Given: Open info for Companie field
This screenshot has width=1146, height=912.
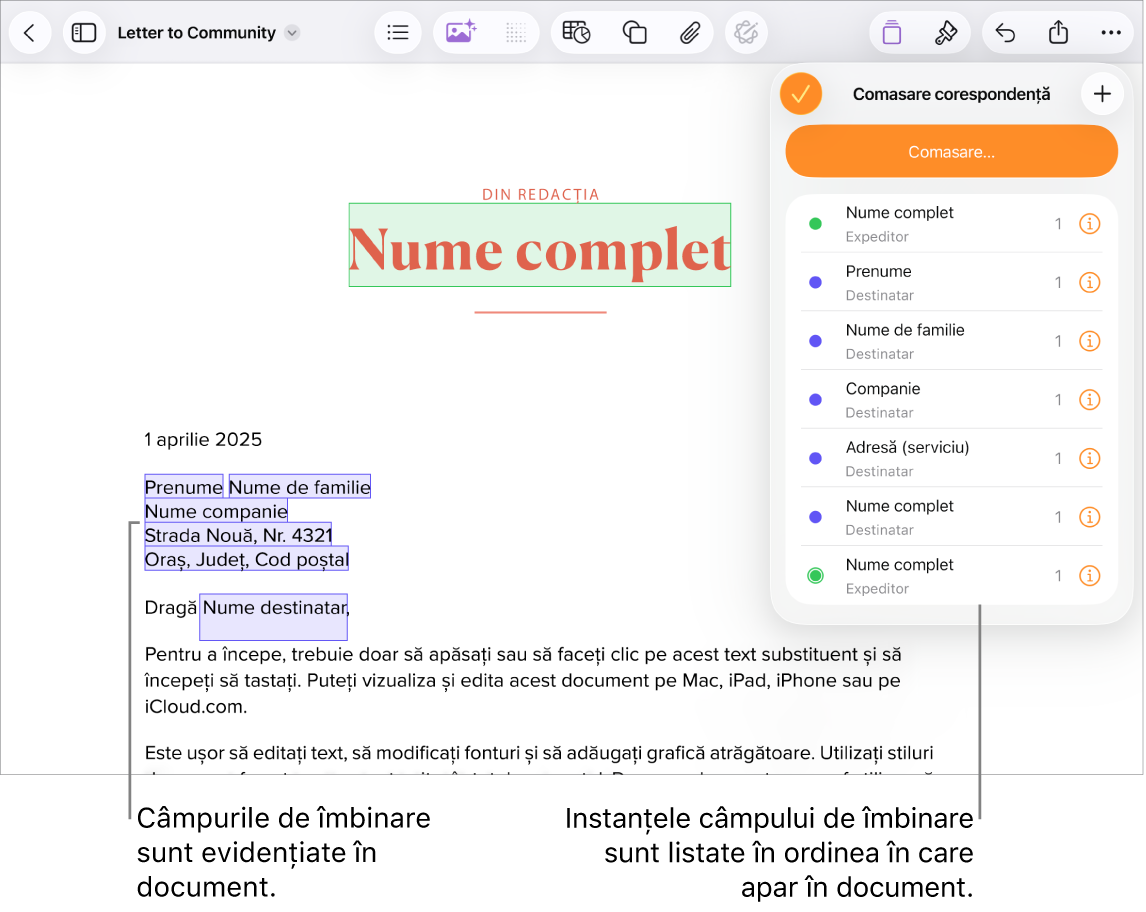Looking at the screenshot, I should 1090,400.
